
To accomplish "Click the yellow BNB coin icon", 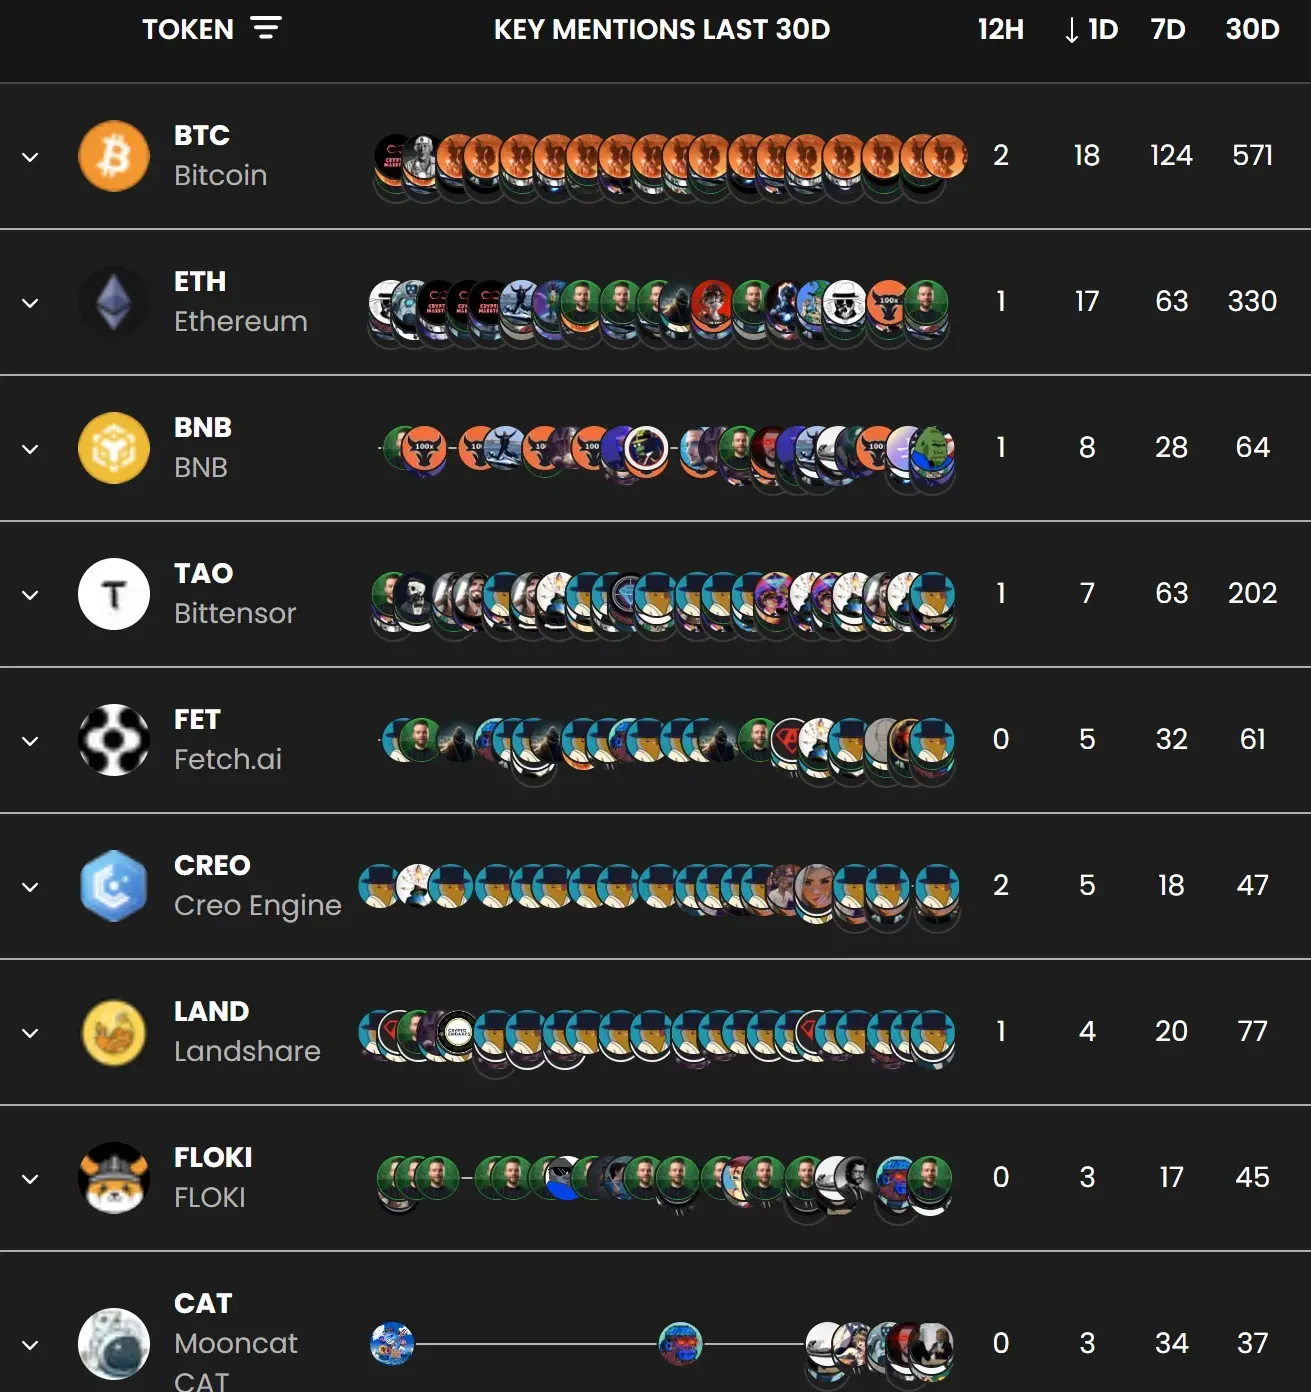I will tap(114, 448).
